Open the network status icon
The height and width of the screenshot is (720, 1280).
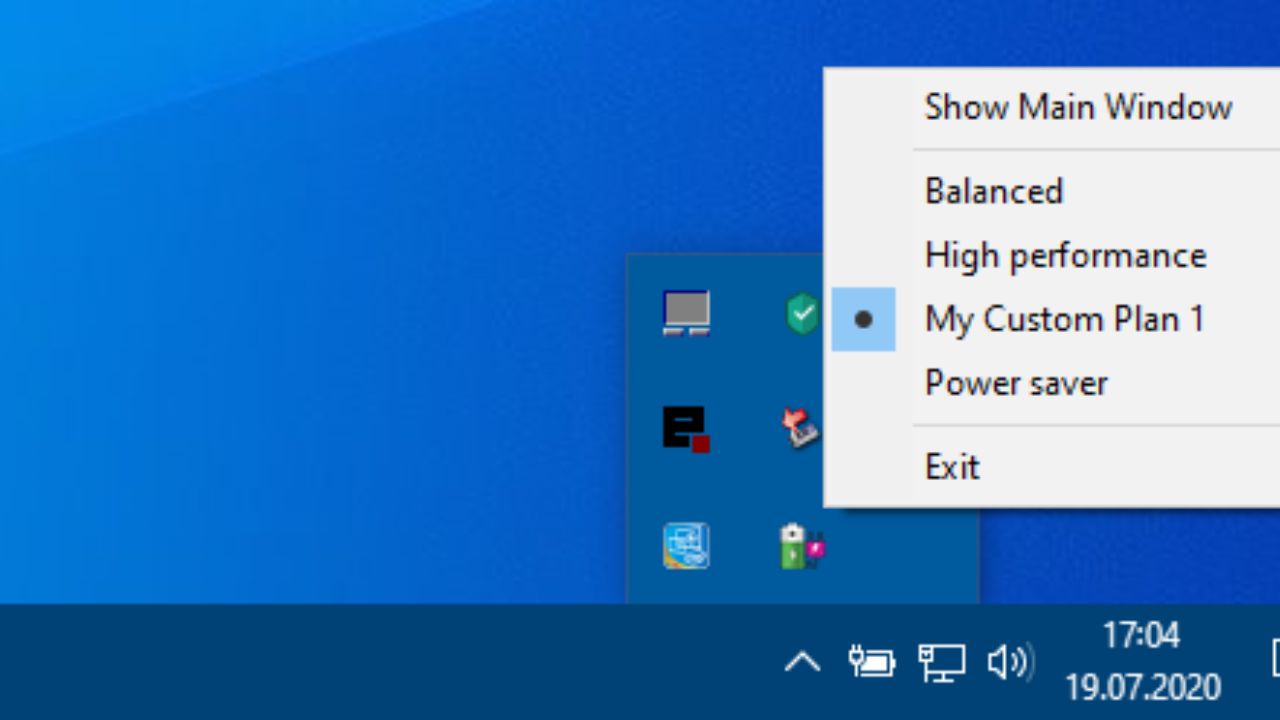click(941, 661)
